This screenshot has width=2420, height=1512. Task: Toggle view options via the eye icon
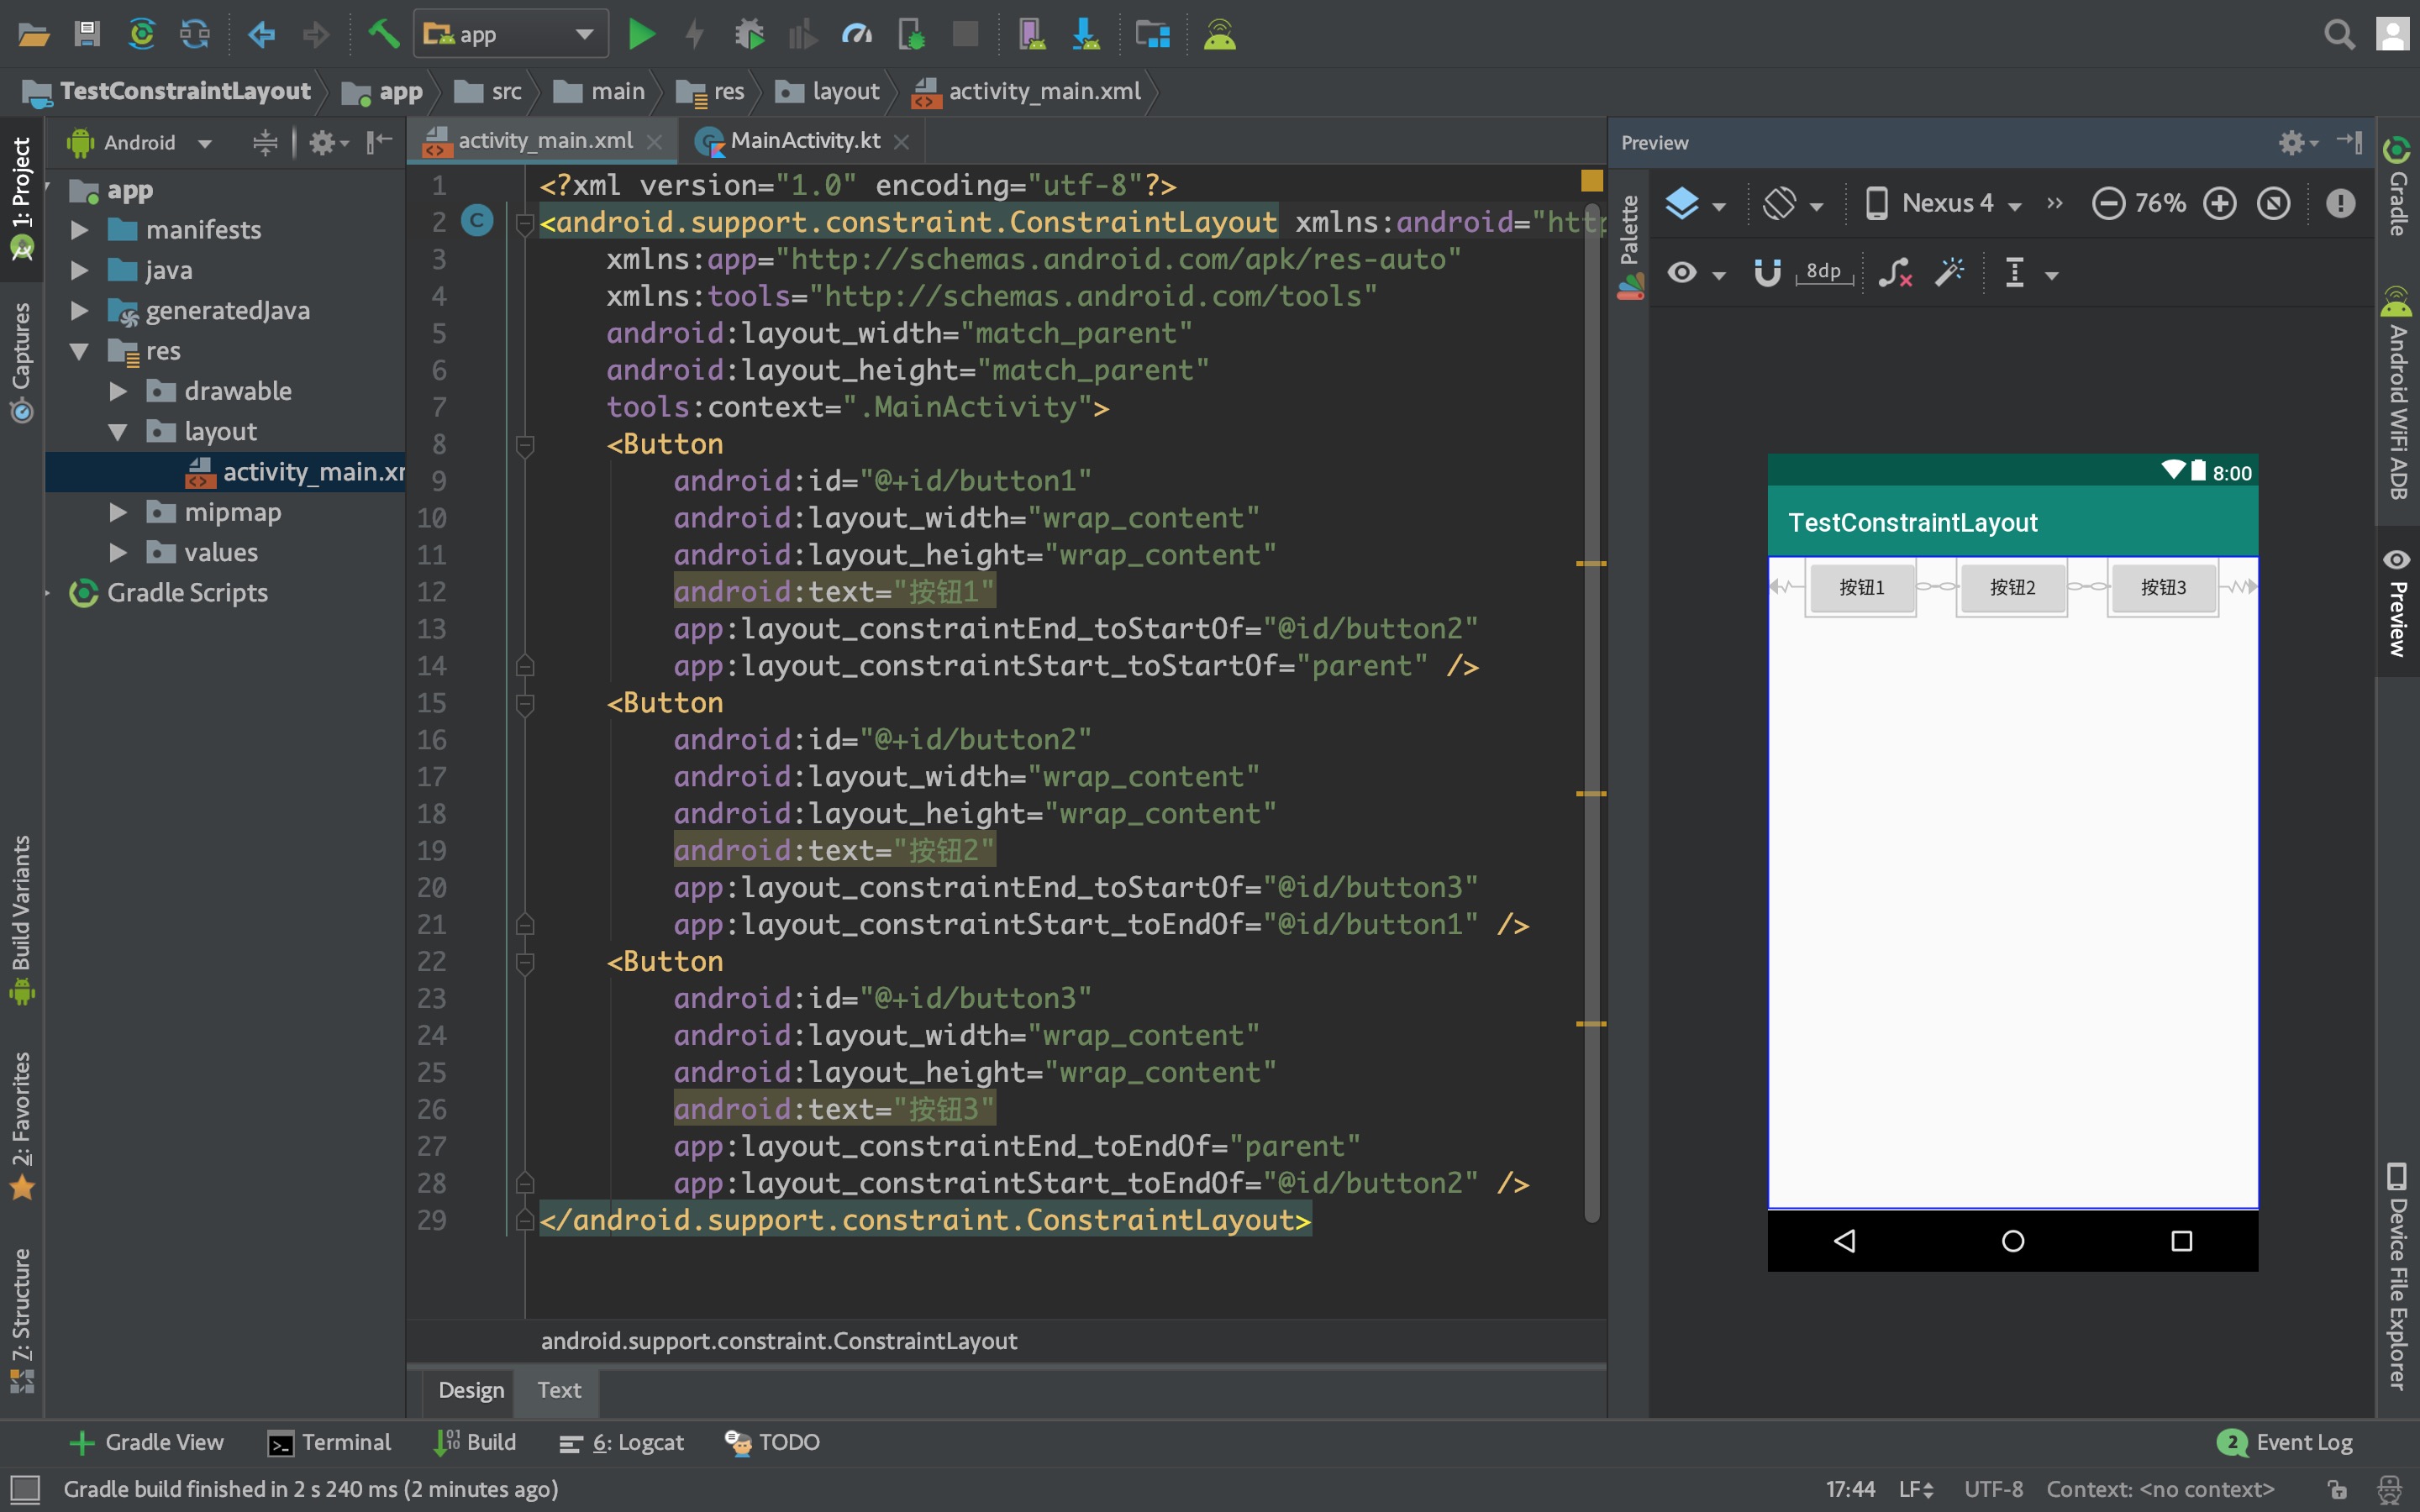1683,272
